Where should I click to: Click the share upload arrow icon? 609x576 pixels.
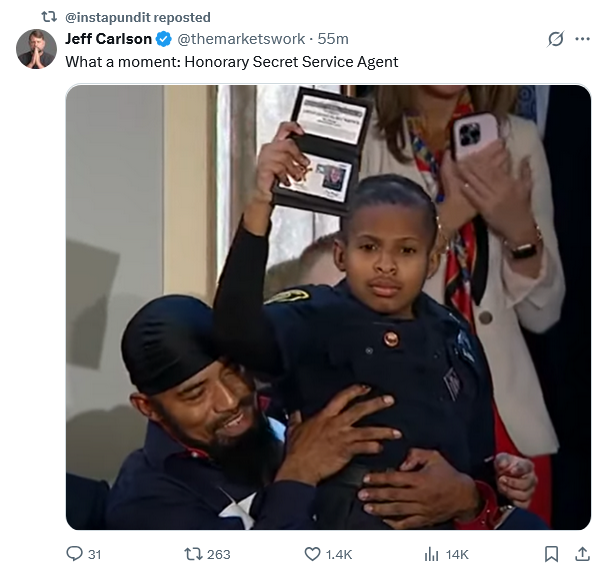pyautogui.click(x=583, y=554)
